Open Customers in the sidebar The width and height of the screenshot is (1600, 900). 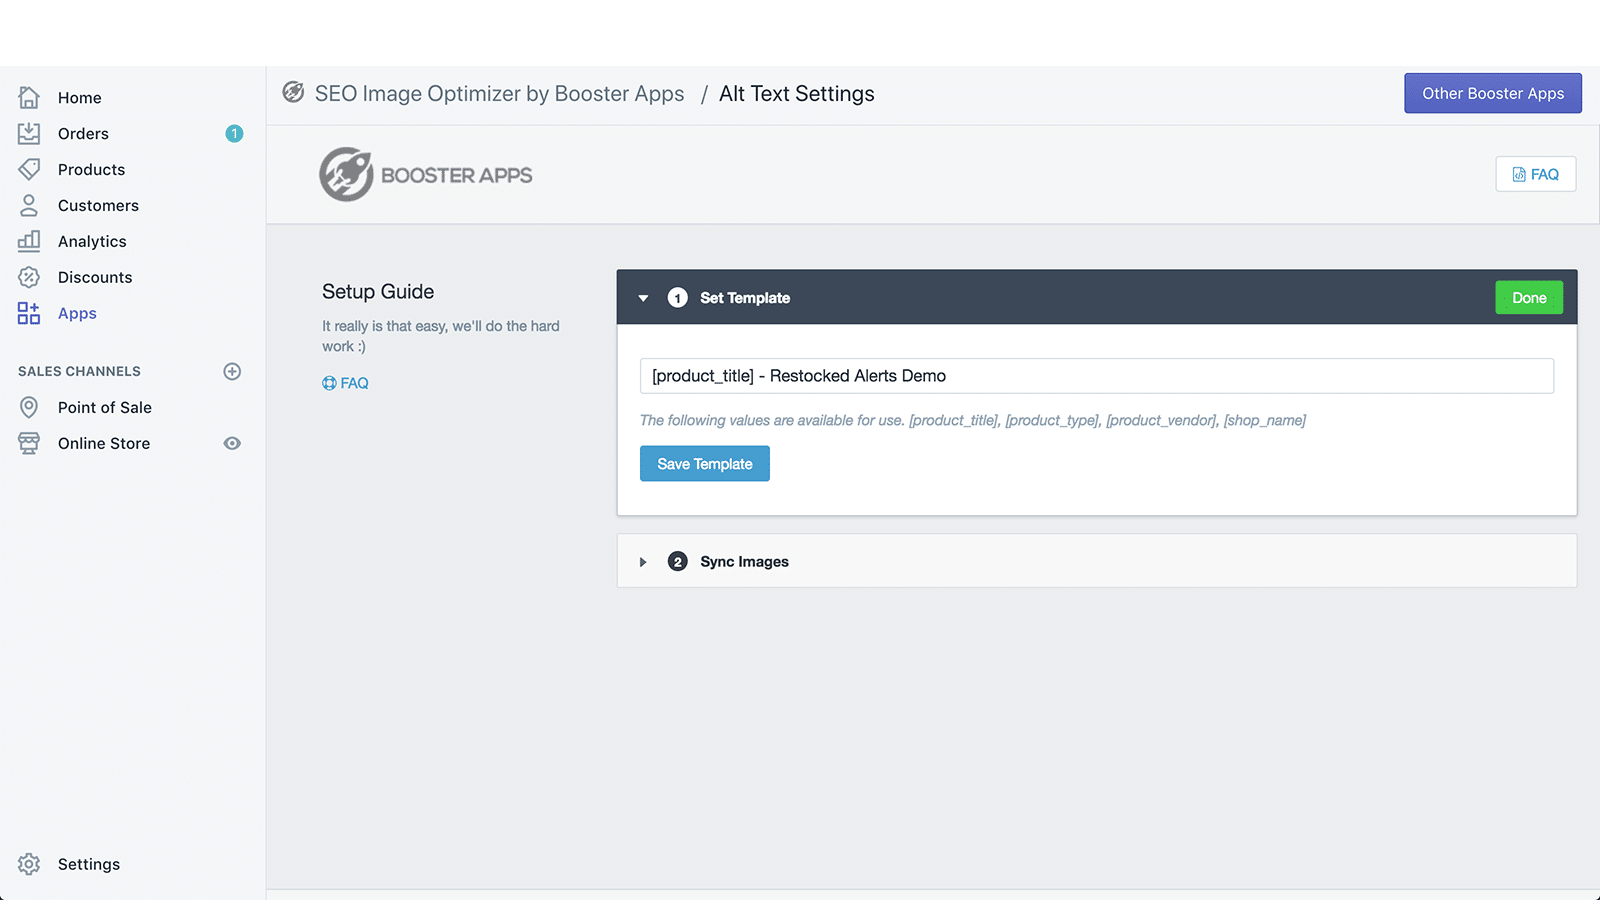[x=98, y=205]
